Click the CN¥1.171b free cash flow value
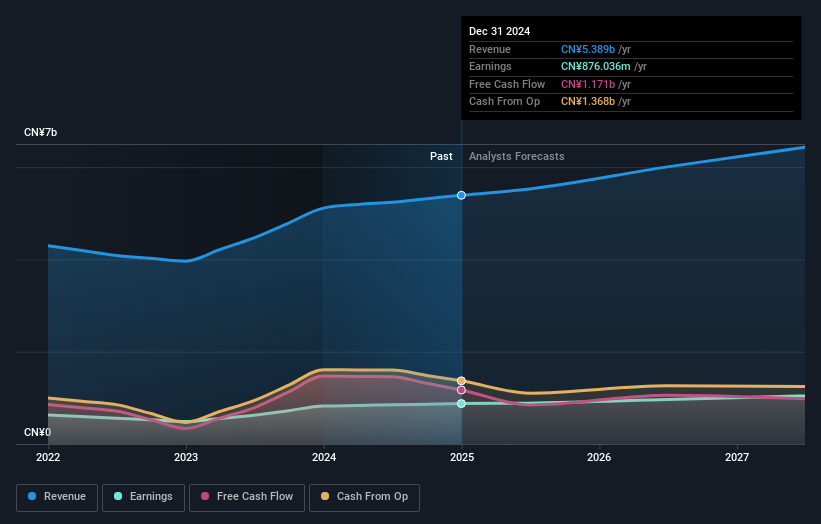The height and width of the screenshot is (524, 821). click(x=588, y=84)
